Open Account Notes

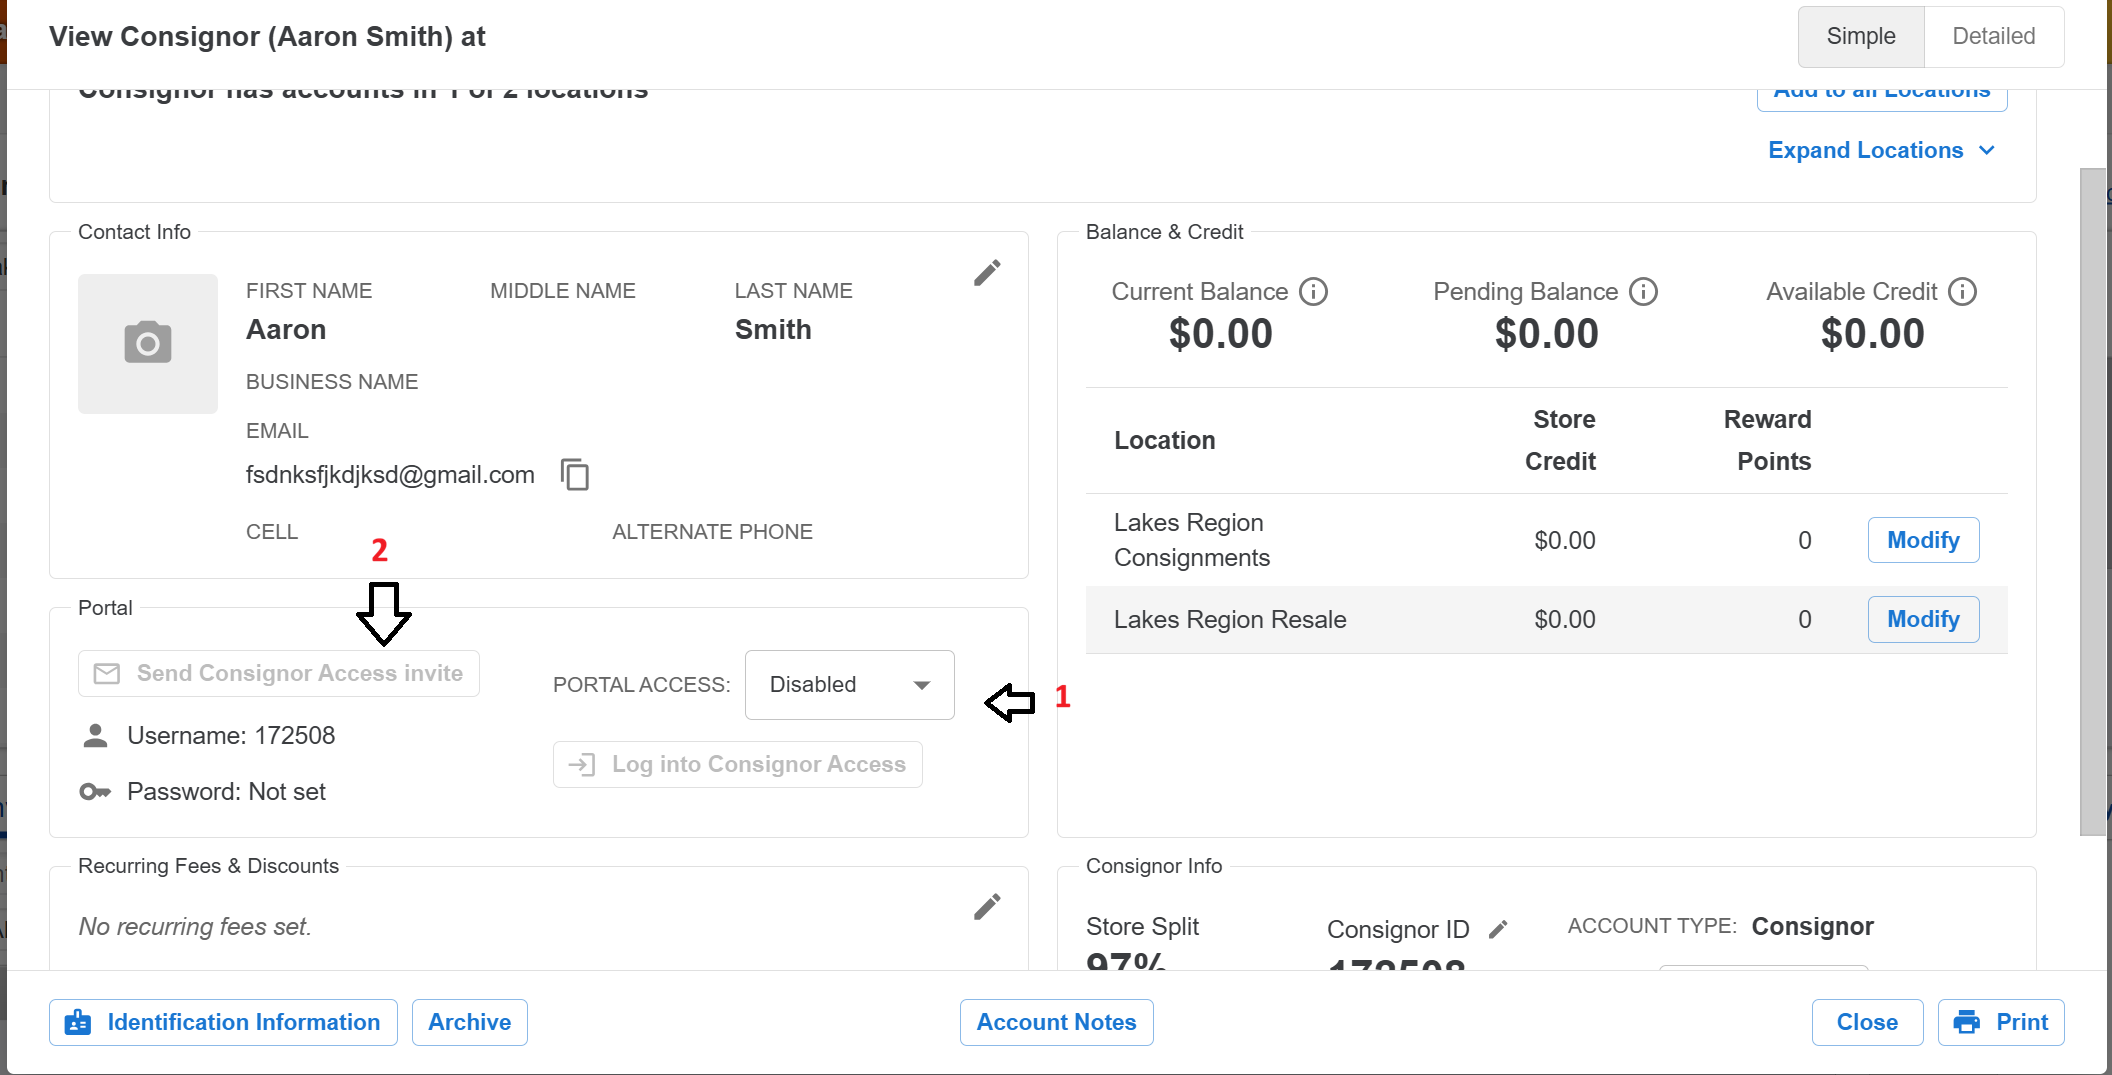1056,1022
